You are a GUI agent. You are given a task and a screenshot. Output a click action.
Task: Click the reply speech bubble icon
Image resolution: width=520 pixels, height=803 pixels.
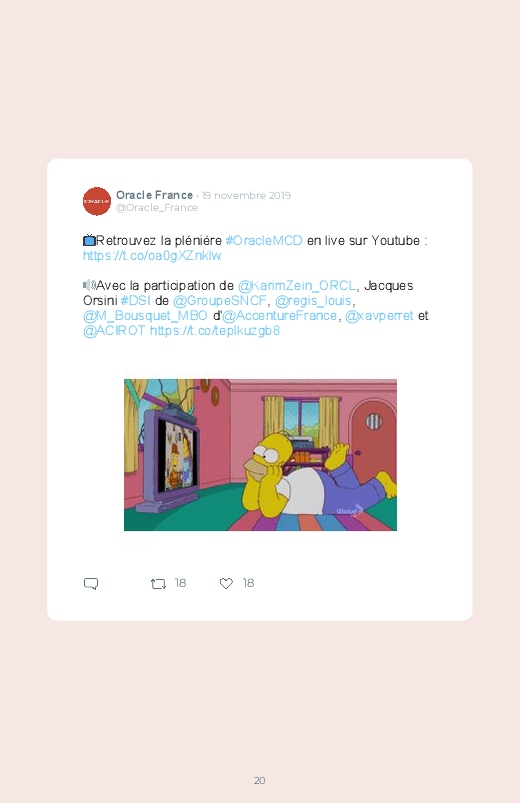coord(91,584)
